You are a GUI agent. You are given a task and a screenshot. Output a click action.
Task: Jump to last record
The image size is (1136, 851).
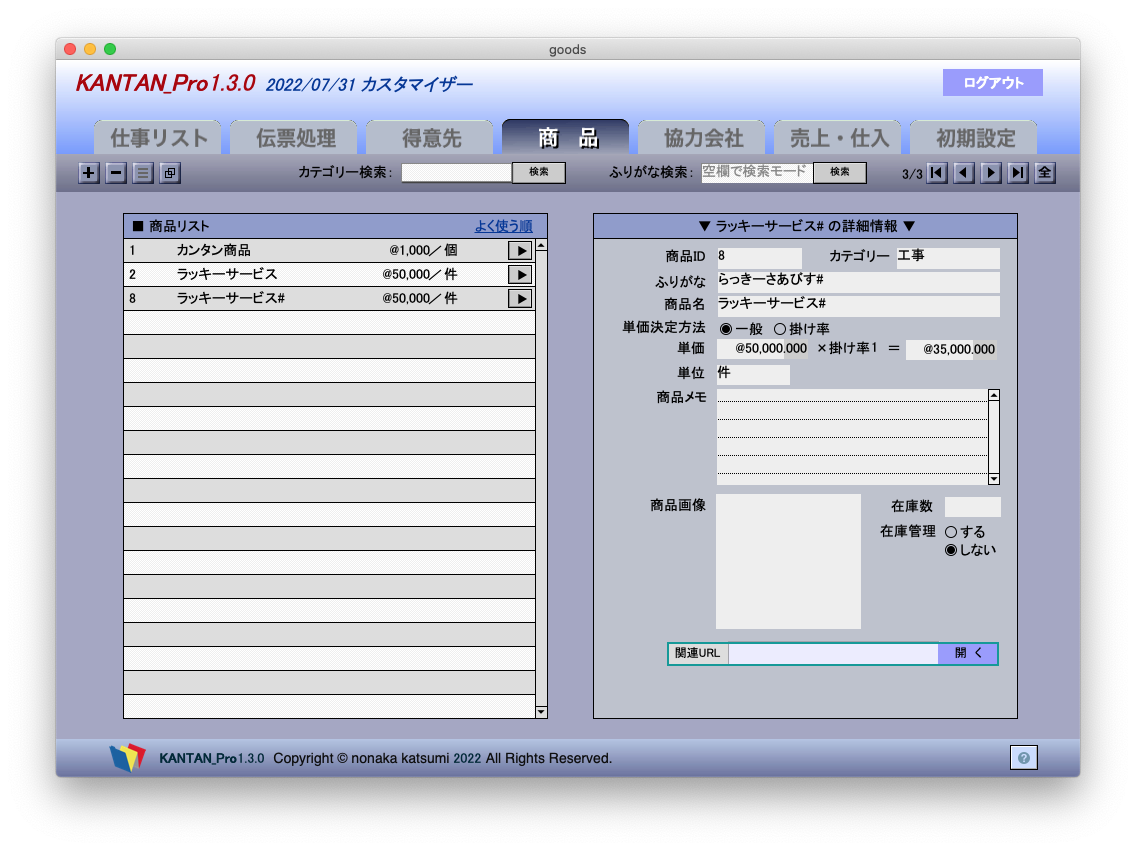(1018, 172)
